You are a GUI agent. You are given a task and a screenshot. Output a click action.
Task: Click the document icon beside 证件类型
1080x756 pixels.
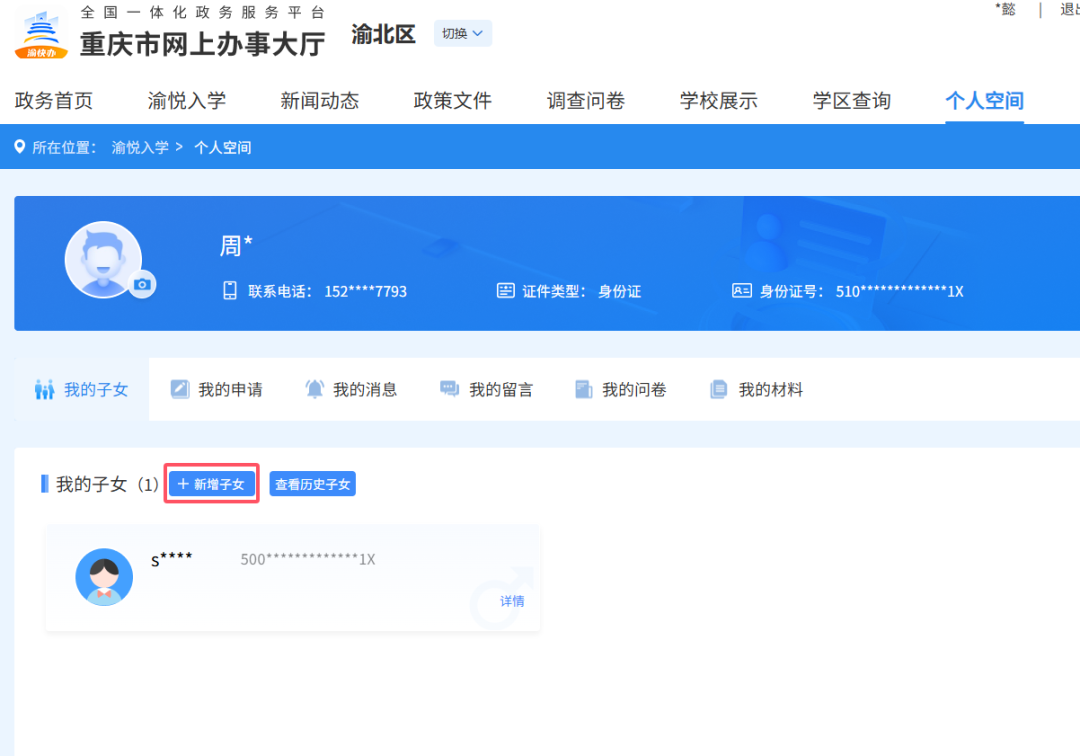coord(506,291)
